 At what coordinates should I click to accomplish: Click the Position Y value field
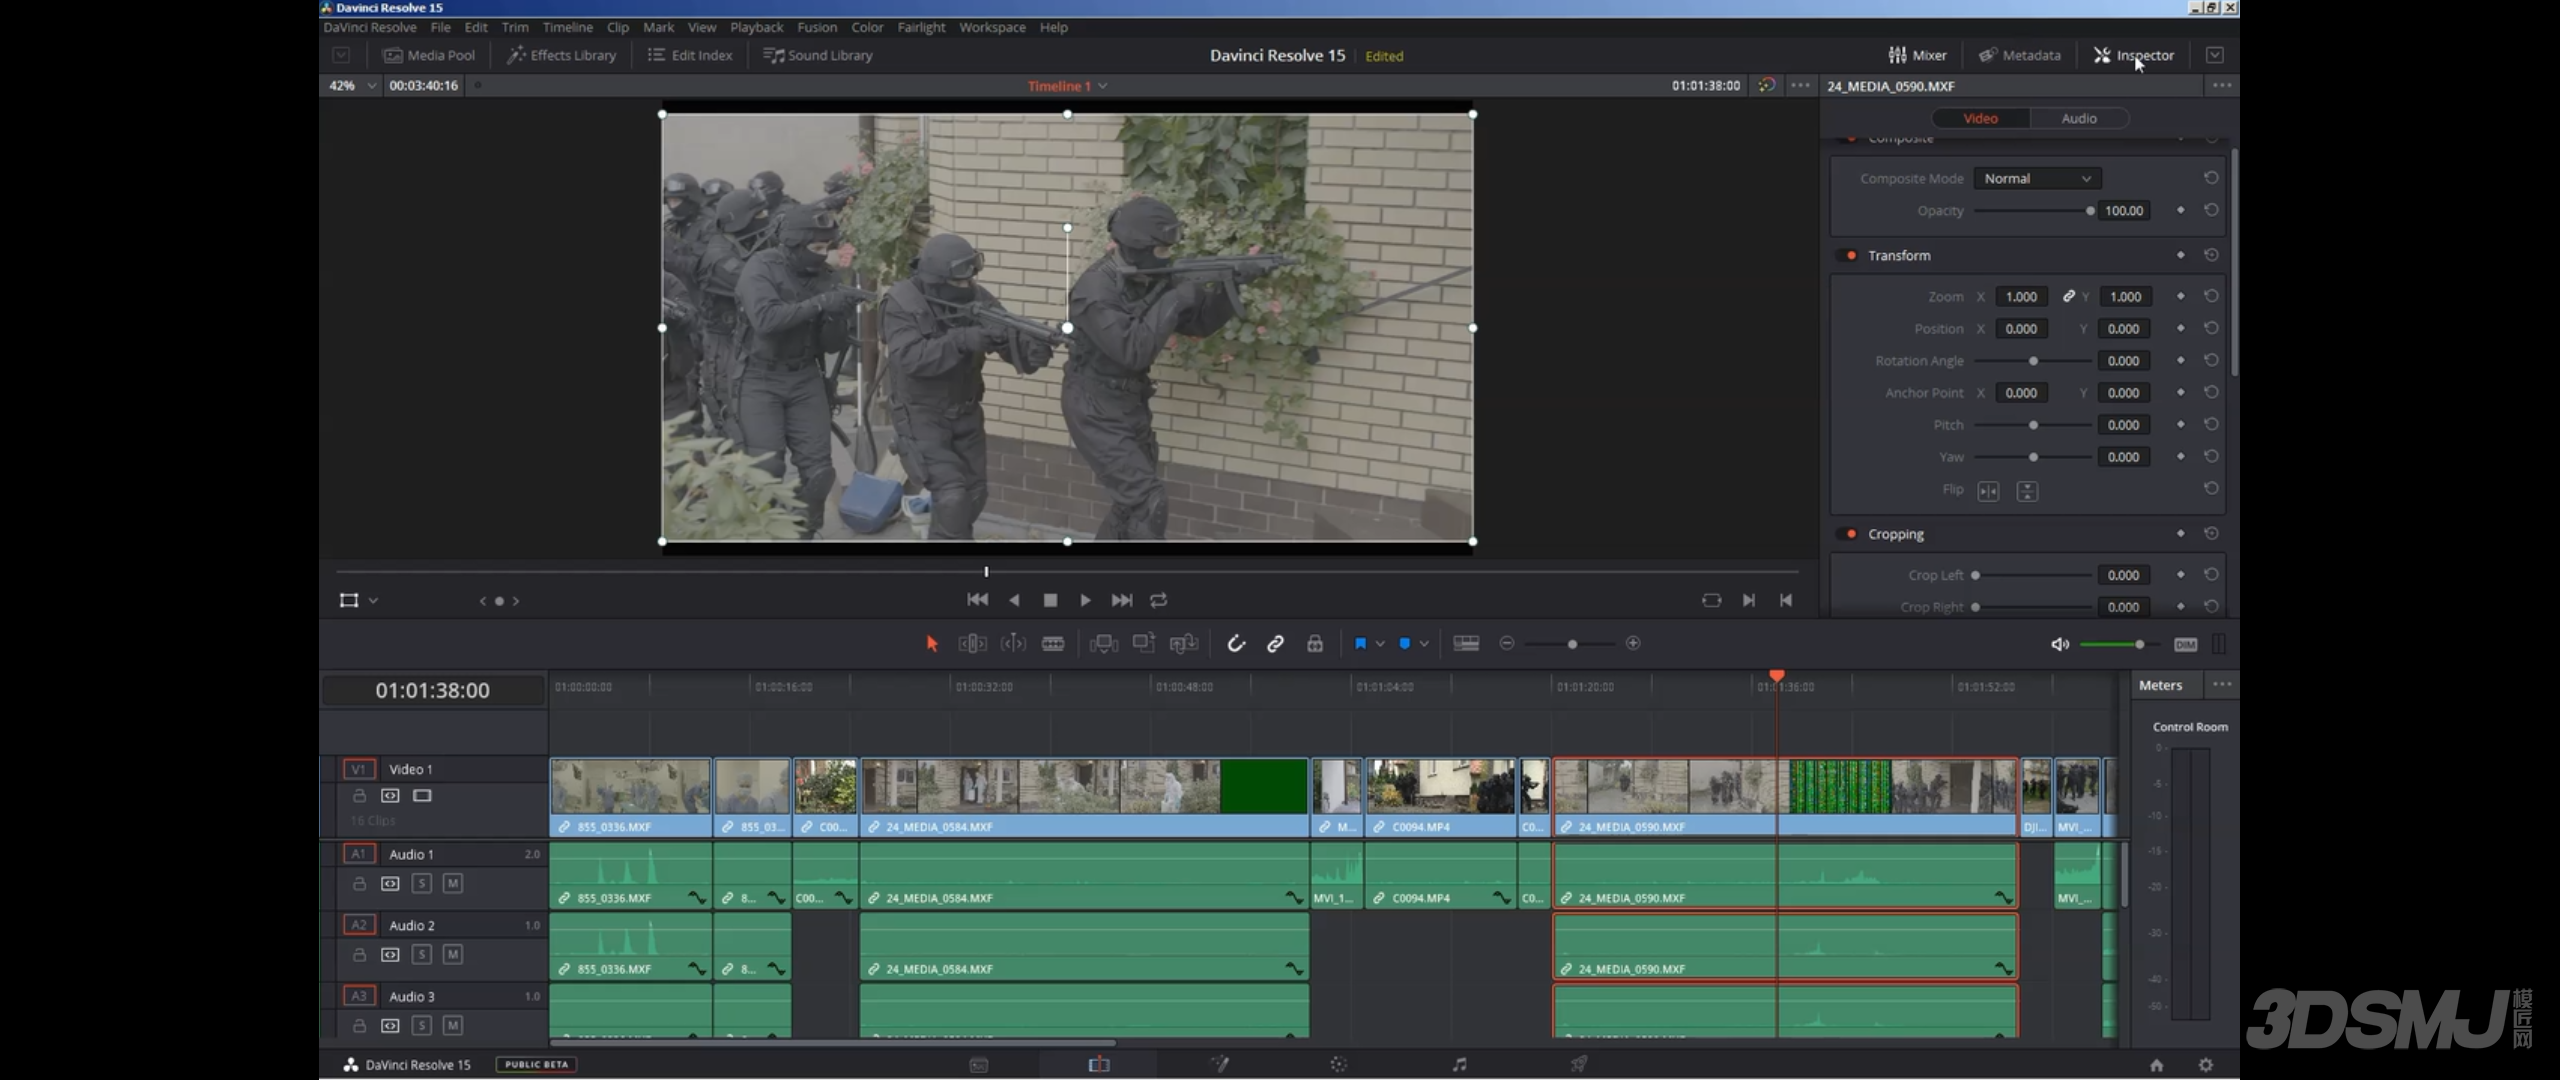pyautogui.click(x=2123, y=329)
